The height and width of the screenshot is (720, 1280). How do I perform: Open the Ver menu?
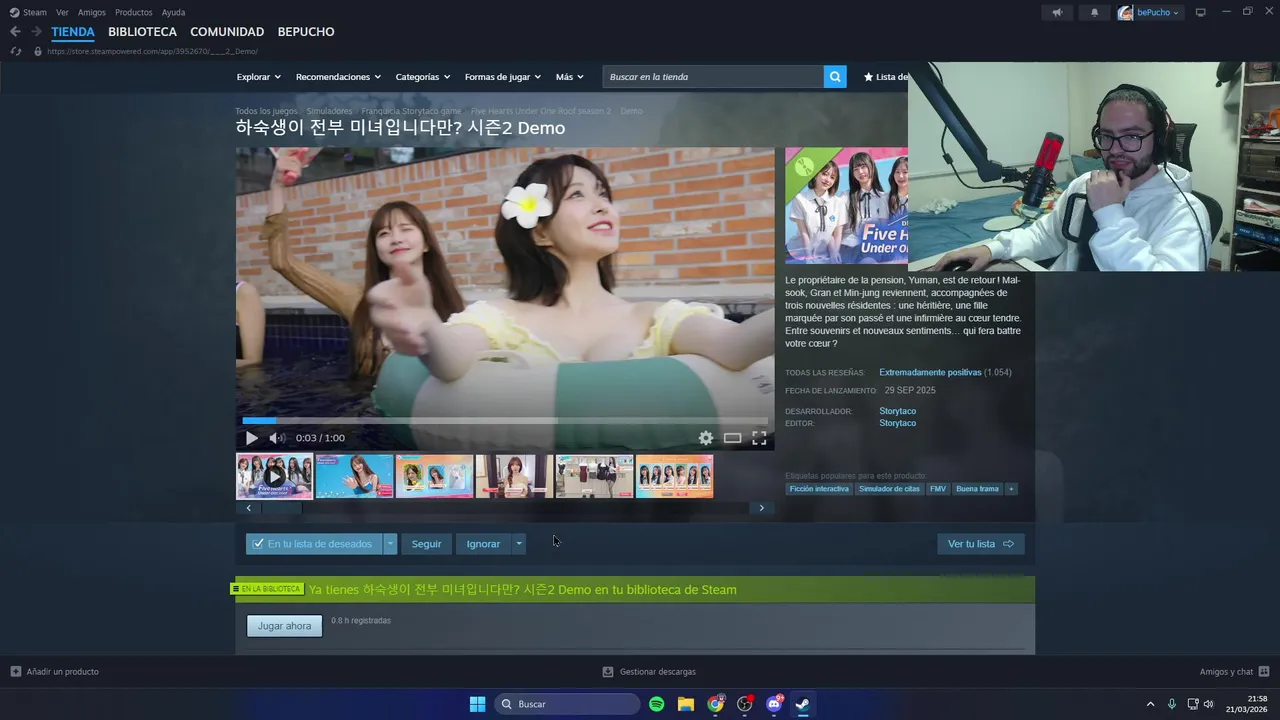pos(62,12)
